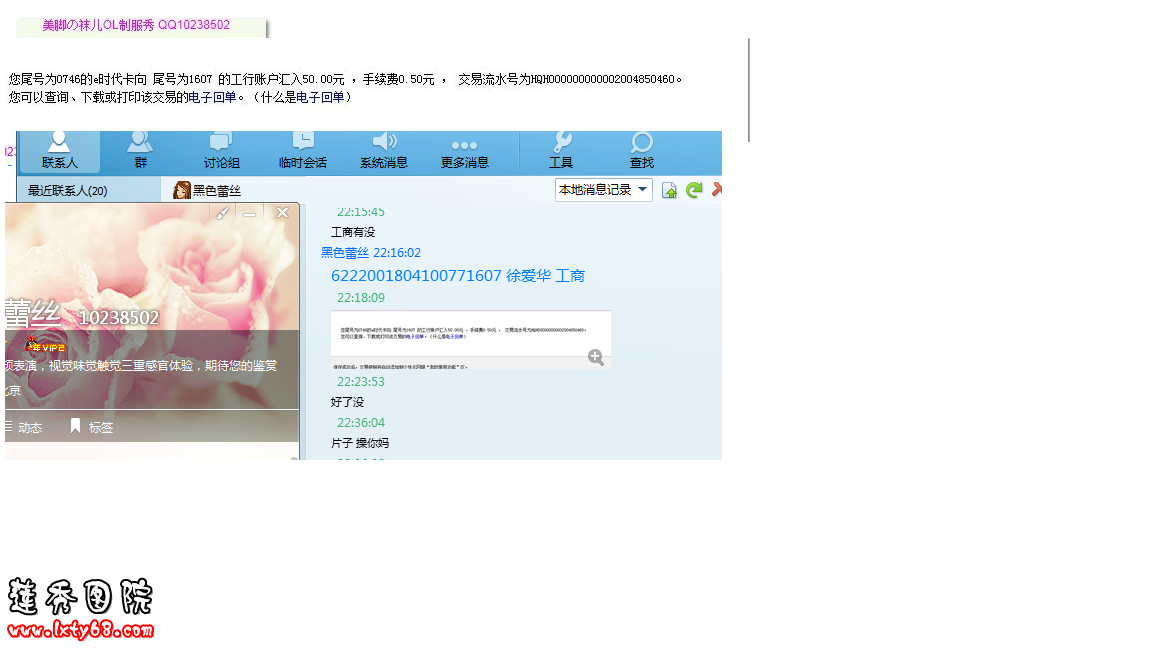Click the message text 好了没
The height and width of the screenshot is (648, 1152).
coord(348,402)
